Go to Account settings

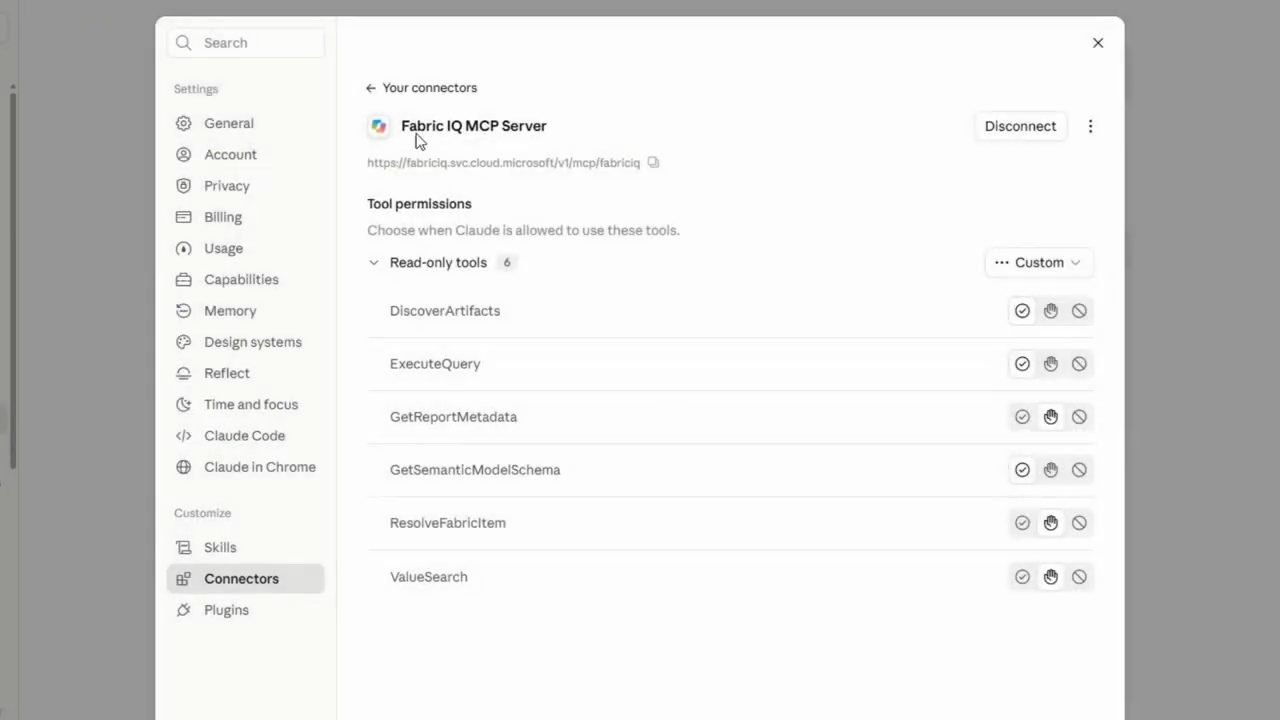point(245,154)
